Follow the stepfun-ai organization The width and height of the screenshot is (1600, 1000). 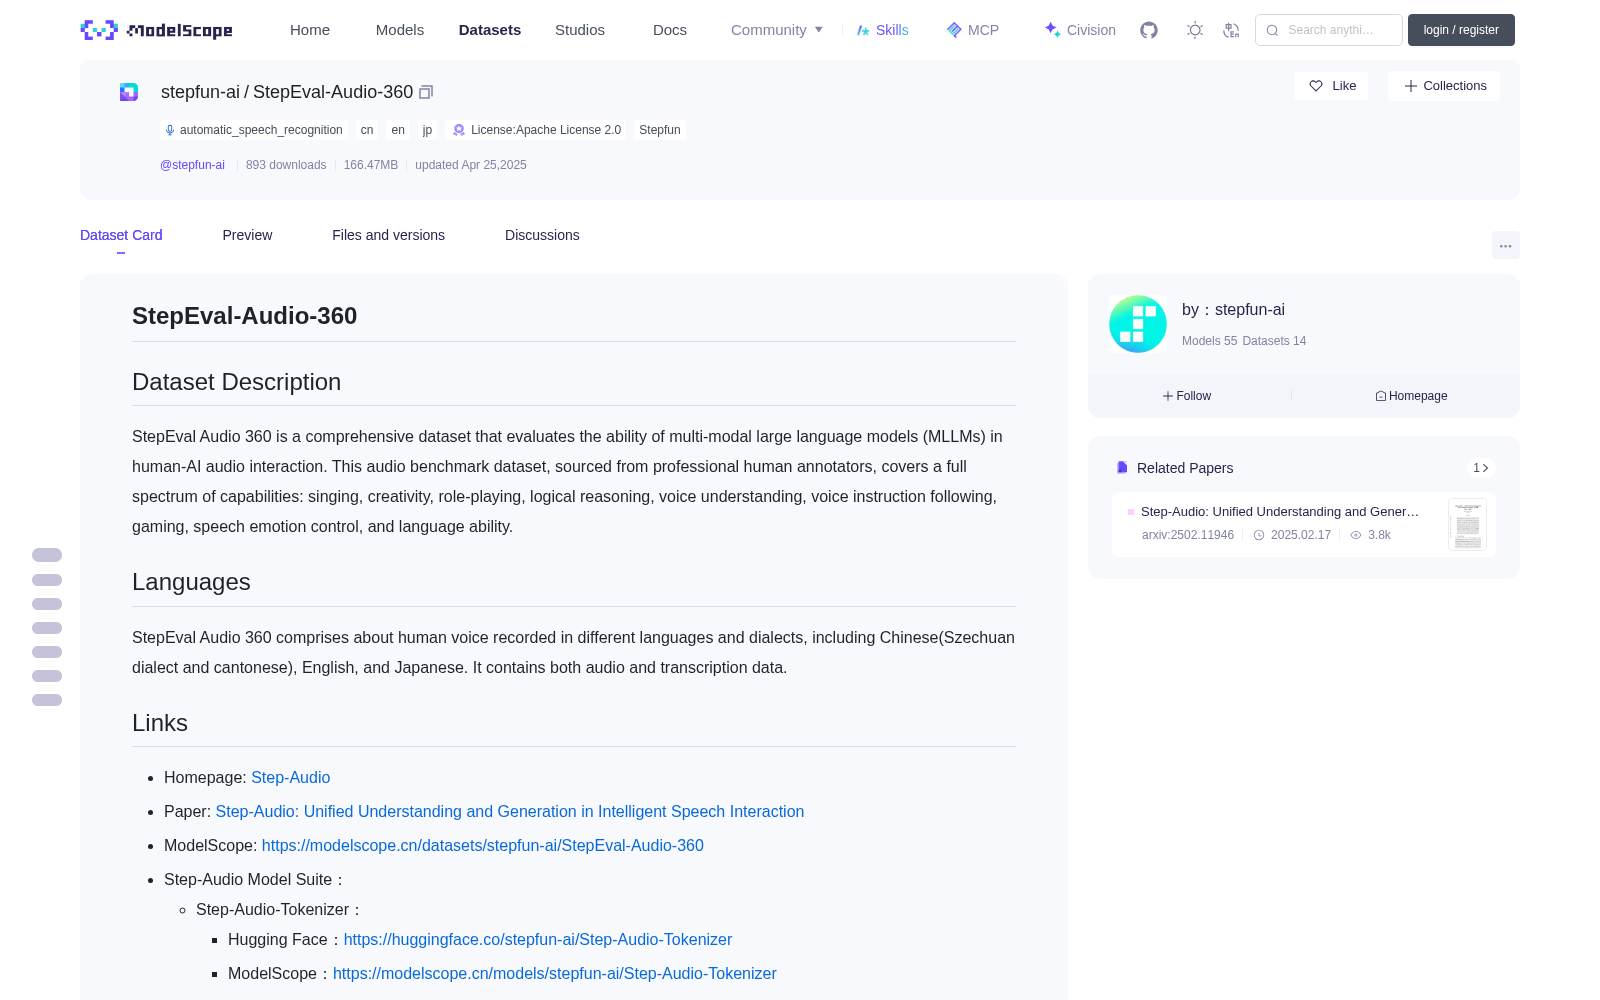pyautogui.click(x=1187, y=396)
